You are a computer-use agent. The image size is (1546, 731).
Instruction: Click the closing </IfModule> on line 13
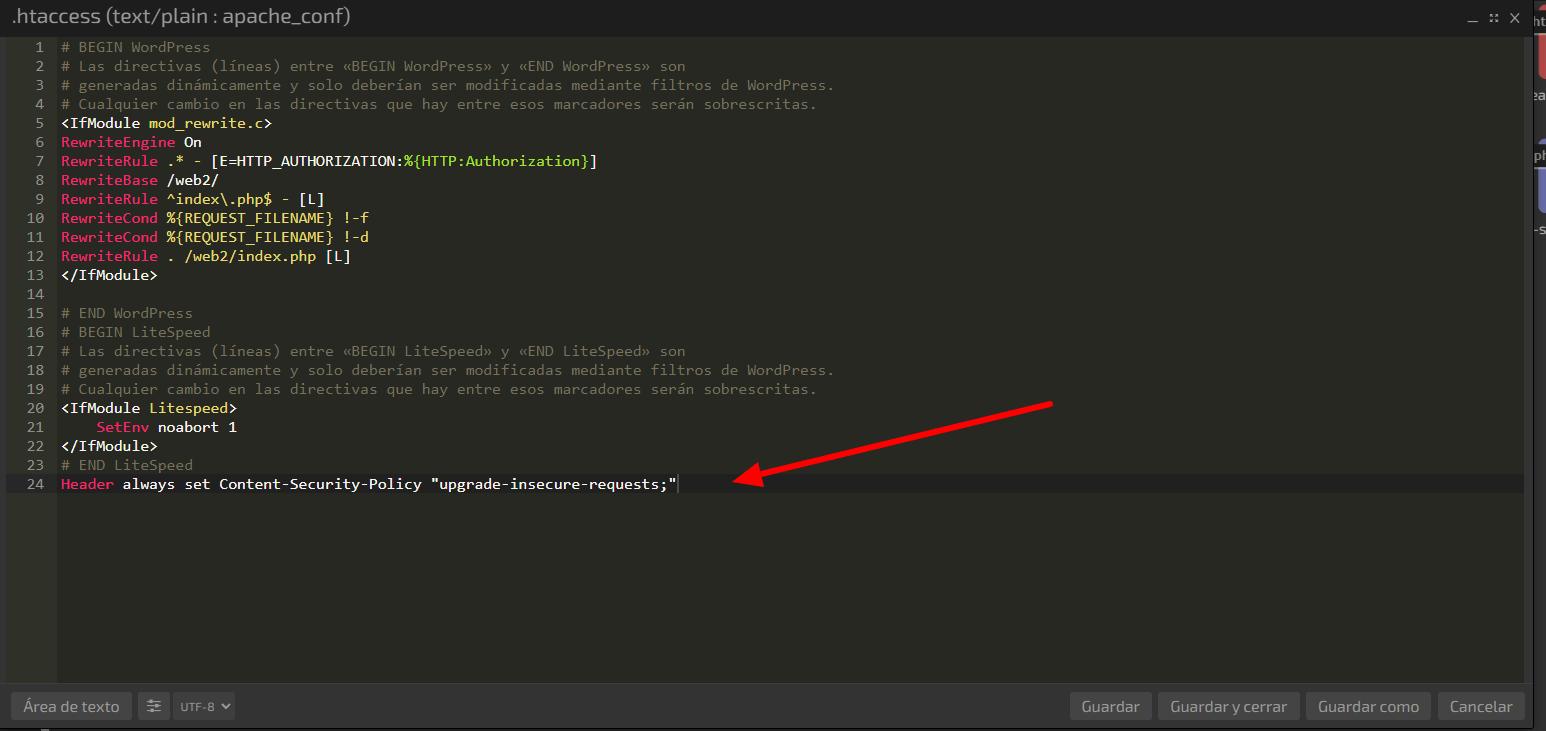[x=109, y=275]
